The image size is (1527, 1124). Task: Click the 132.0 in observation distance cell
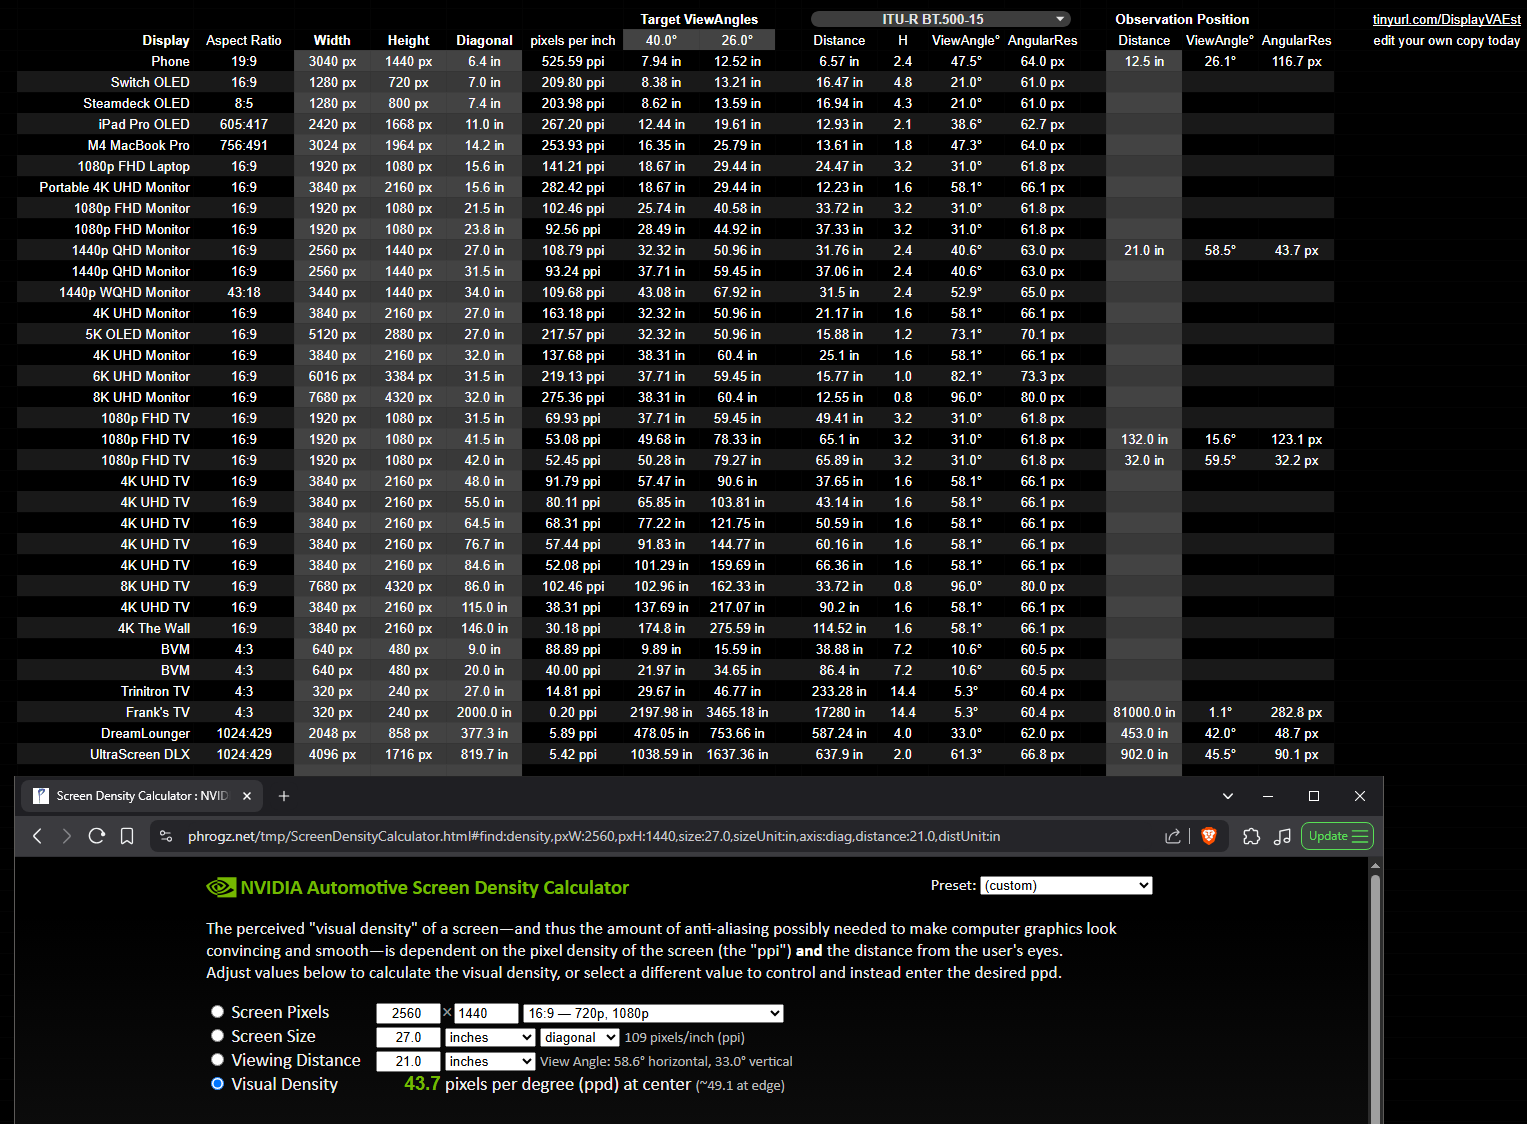(1144, 439)
